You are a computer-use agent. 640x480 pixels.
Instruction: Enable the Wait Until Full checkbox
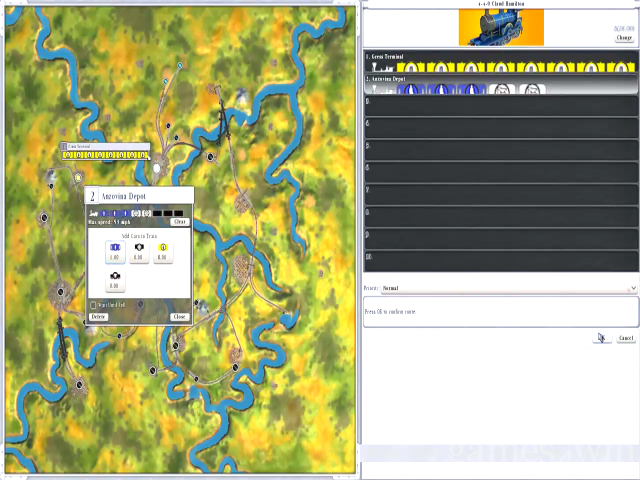click(x=94, y=305)
